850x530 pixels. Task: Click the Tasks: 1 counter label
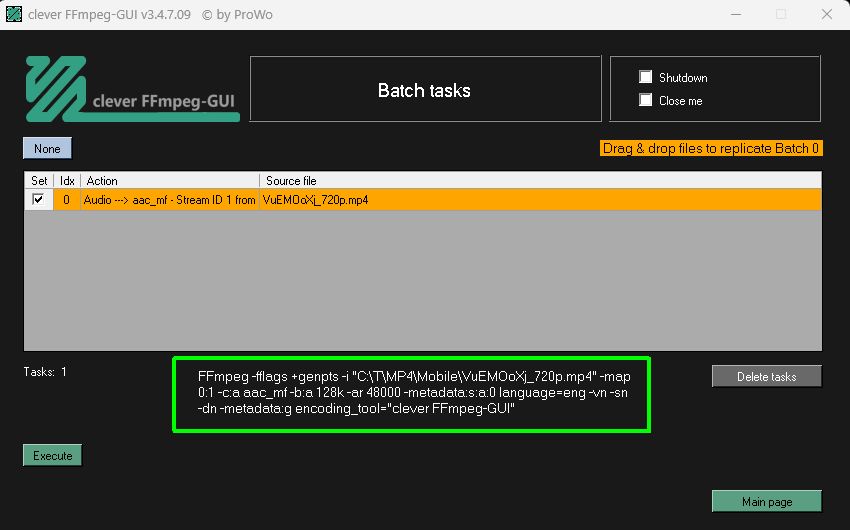point(45,372)
